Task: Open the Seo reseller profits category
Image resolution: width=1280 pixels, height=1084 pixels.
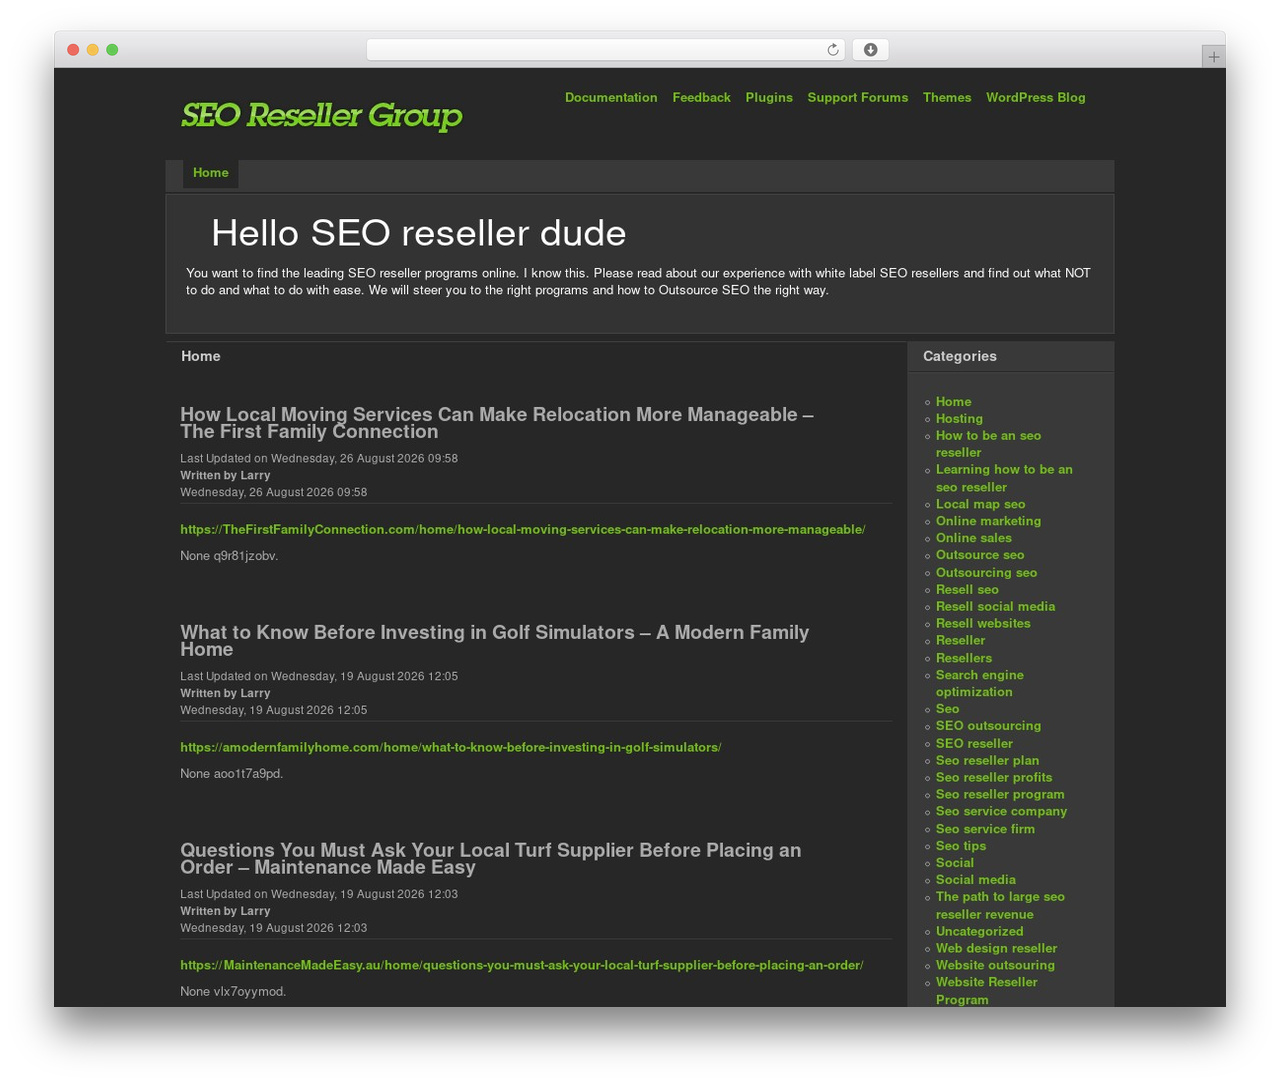Action: pos(994,778)
